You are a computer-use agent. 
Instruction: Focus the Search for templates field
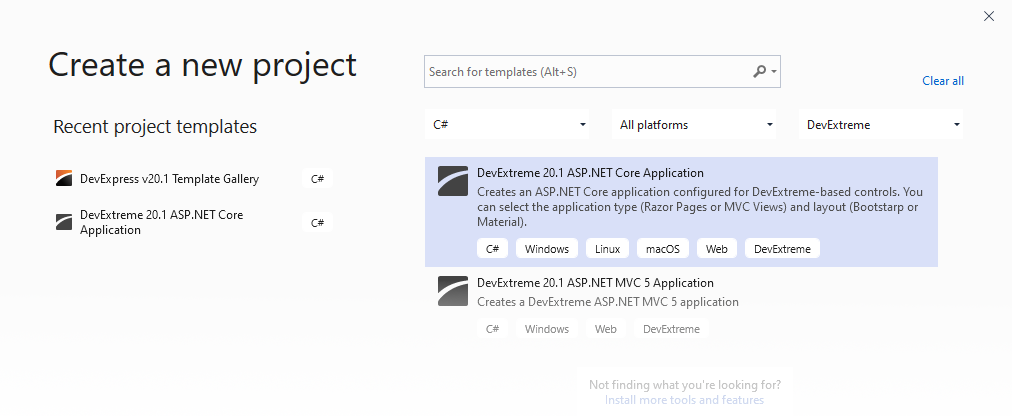pyautogui.click(x=602, y=72)
